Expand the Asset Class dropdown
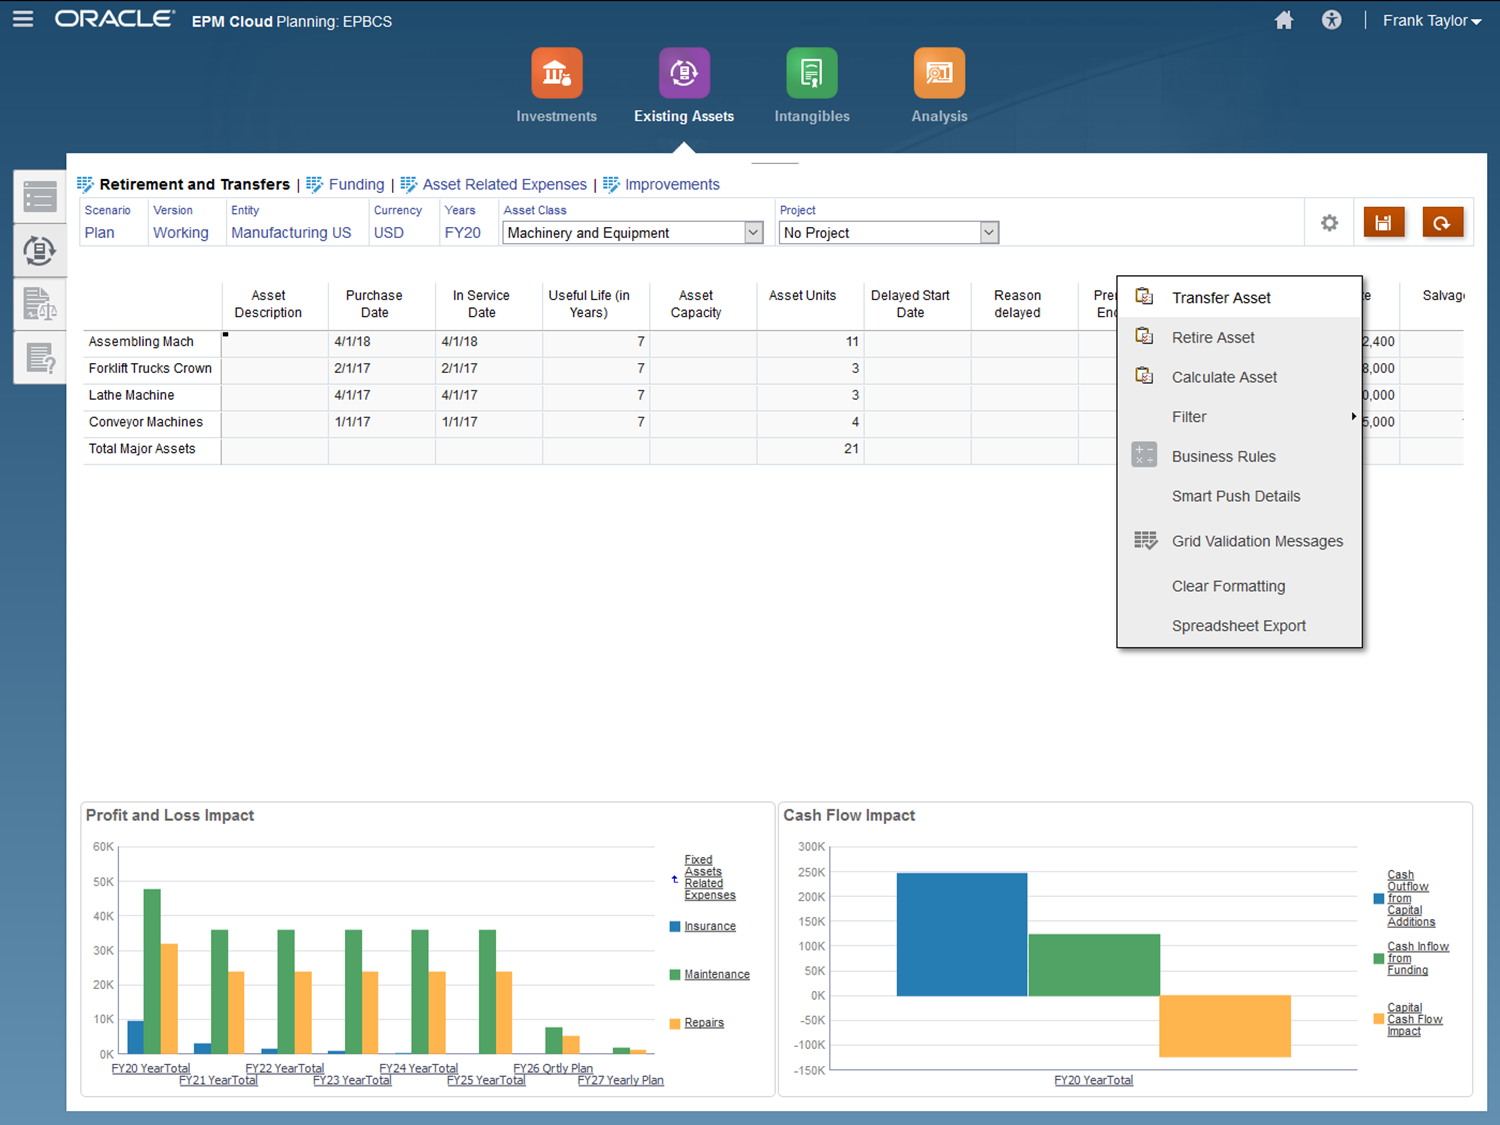 (x=753, y=233)
